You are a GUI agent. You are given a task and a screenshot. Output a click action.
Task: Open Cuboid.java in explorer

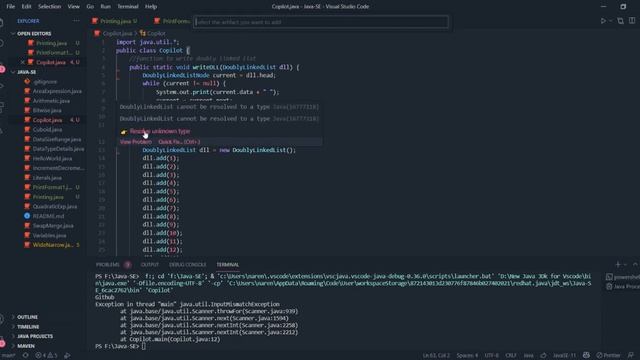[47, 130]
